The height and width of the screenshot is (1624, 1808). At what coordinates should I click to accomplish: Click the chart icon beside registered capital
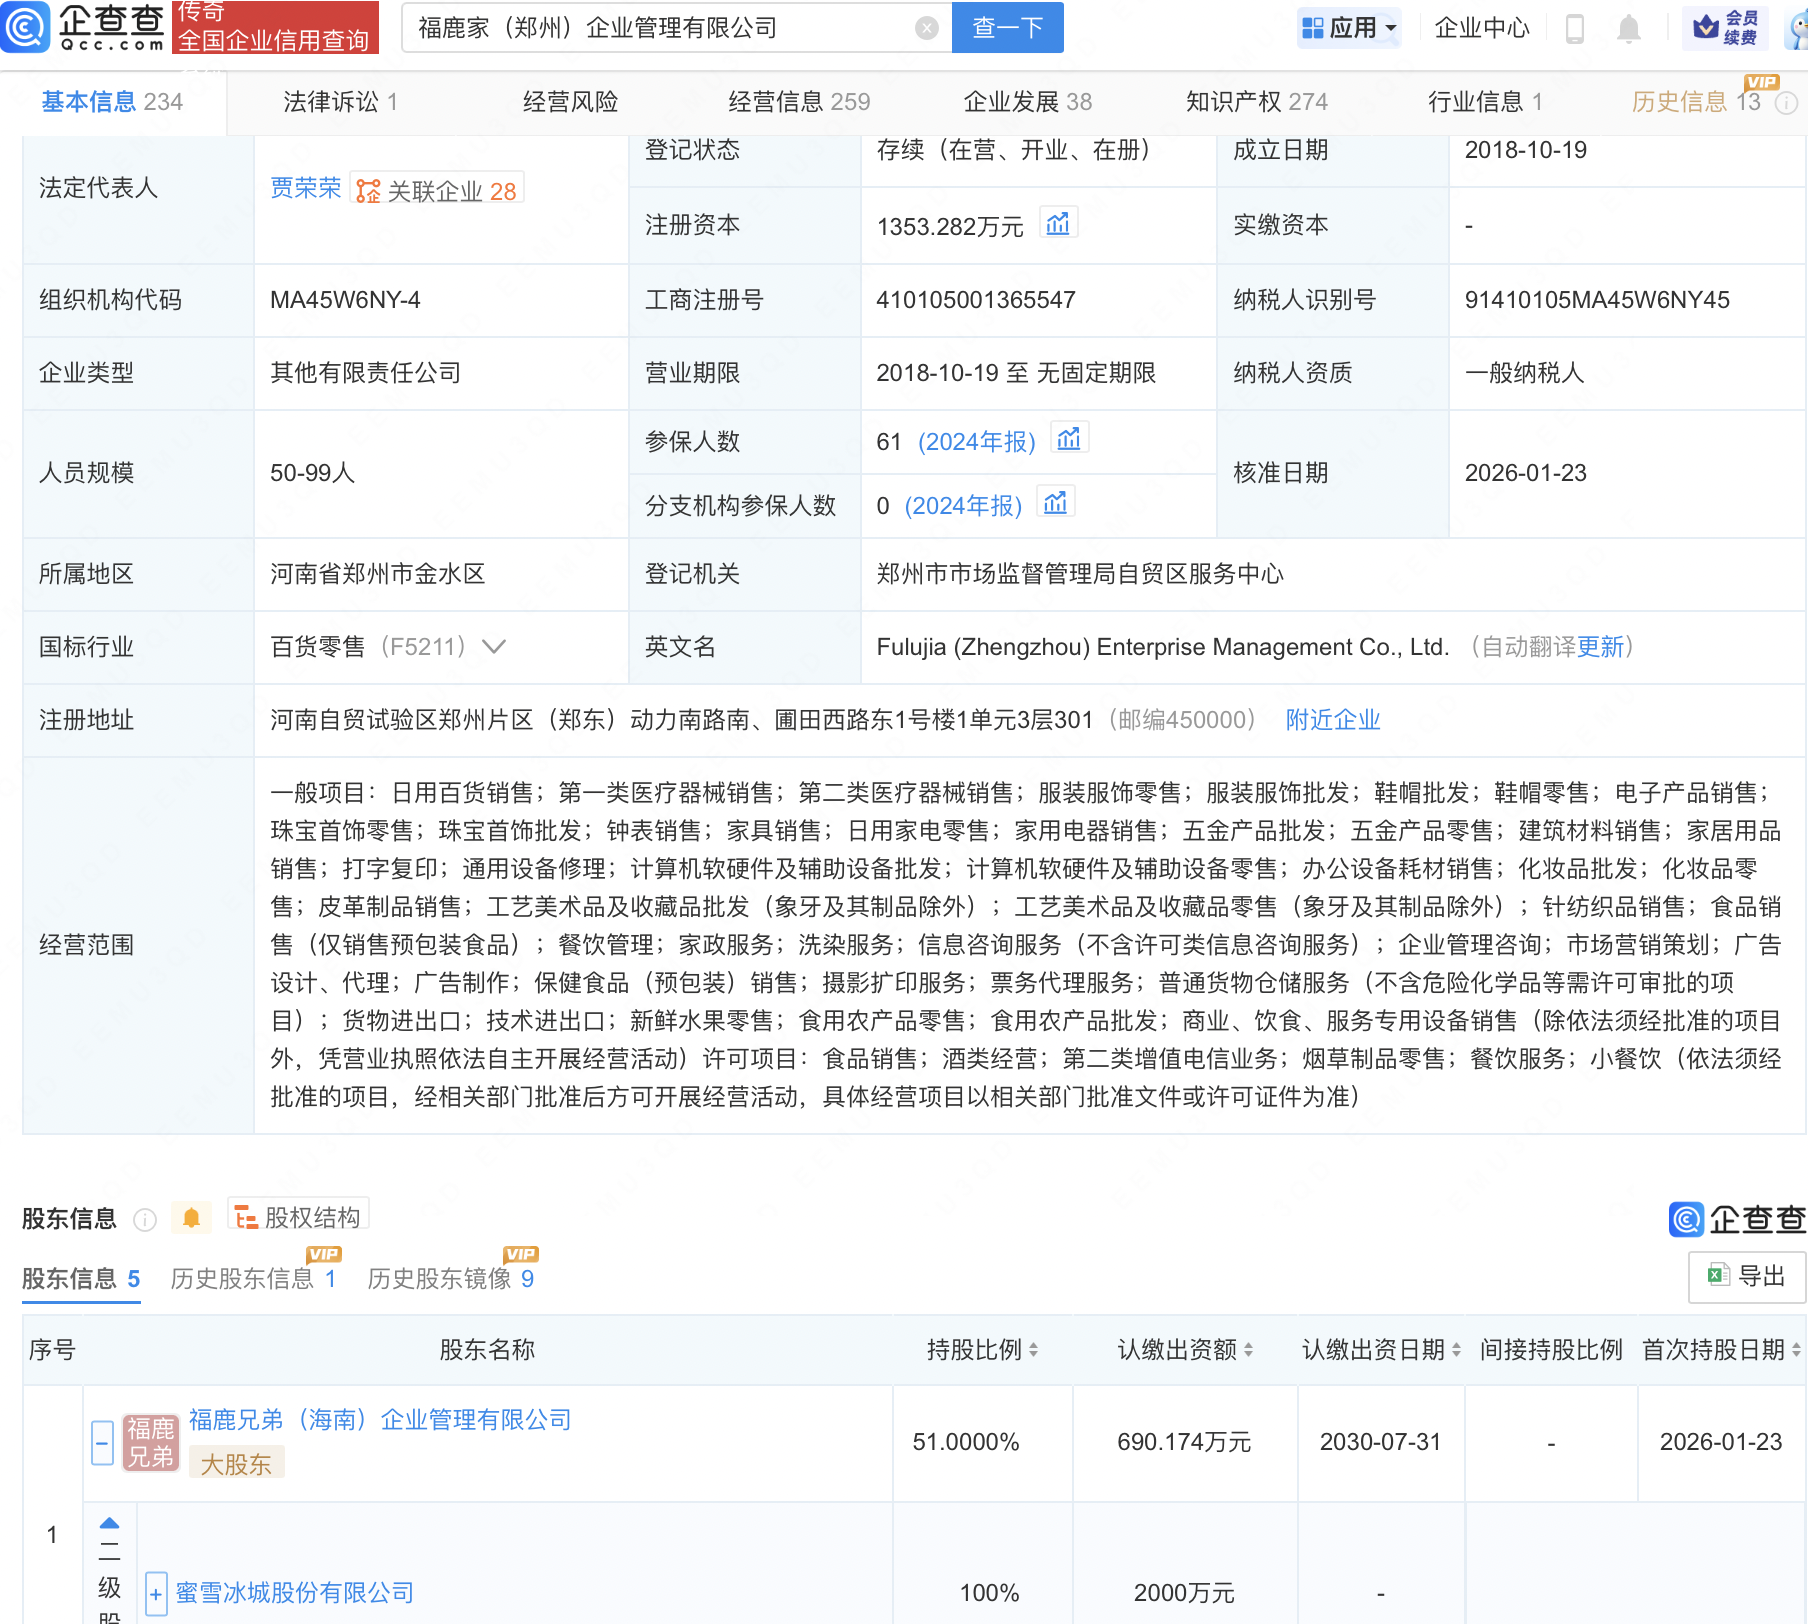click(x=1057, y=224)
